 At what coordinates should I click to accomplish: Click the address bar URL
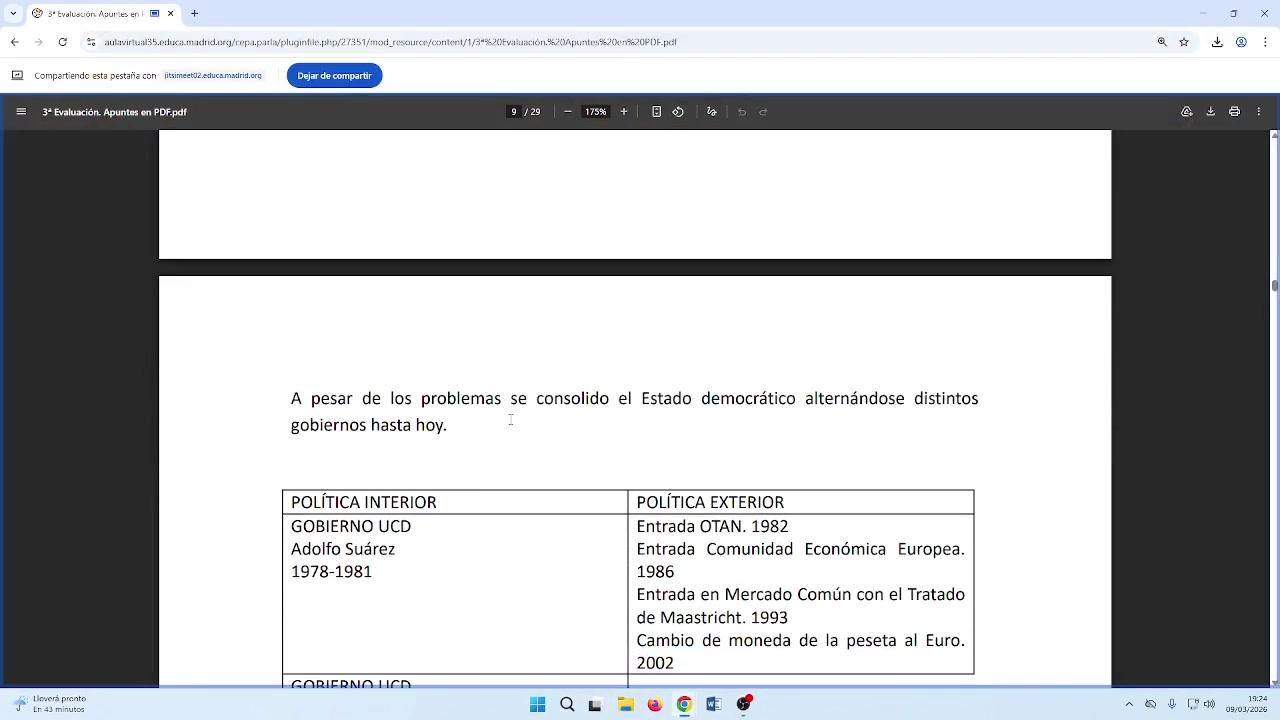tap(390, 42)
